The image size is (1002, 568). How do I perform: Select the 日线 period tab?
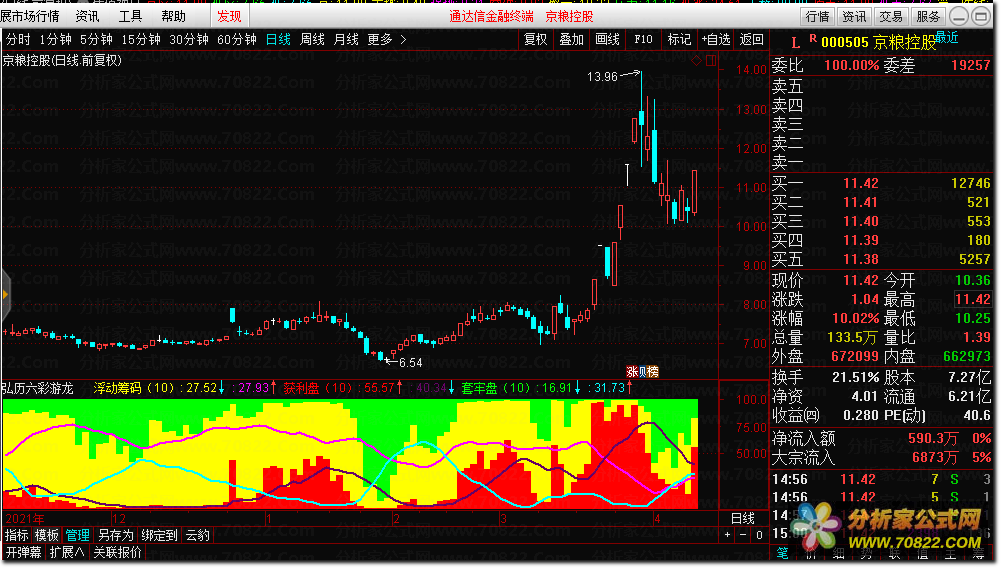278,40
